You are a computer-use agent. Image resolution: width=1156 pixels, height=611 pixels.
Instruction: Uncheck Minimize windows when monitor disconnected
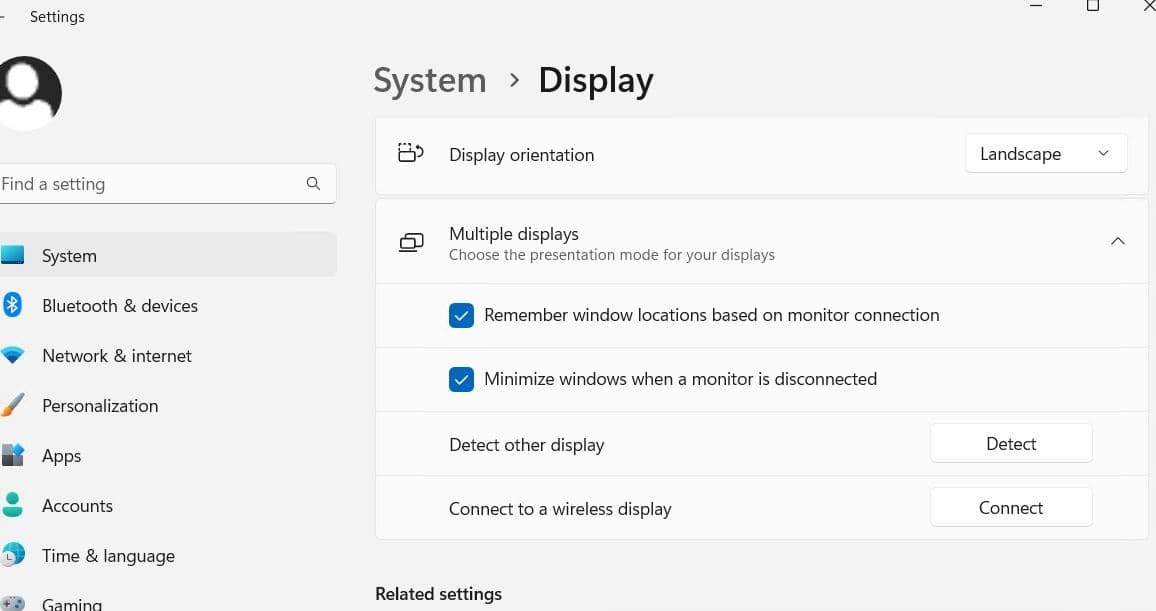point(462,380)
